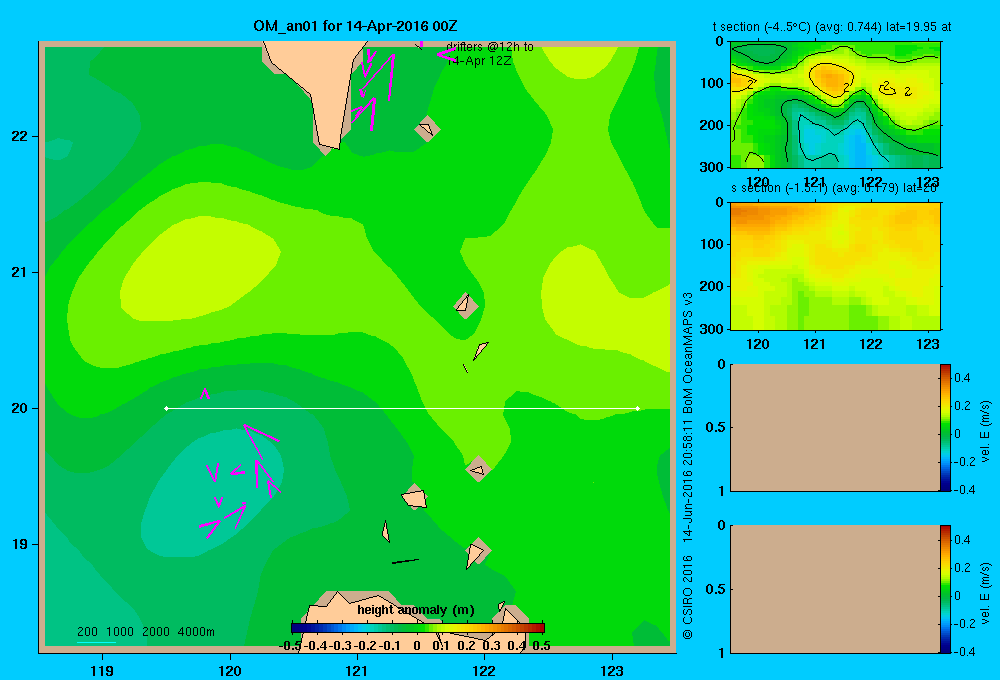Click the '121' longitude label under s section

click(814, 344)
